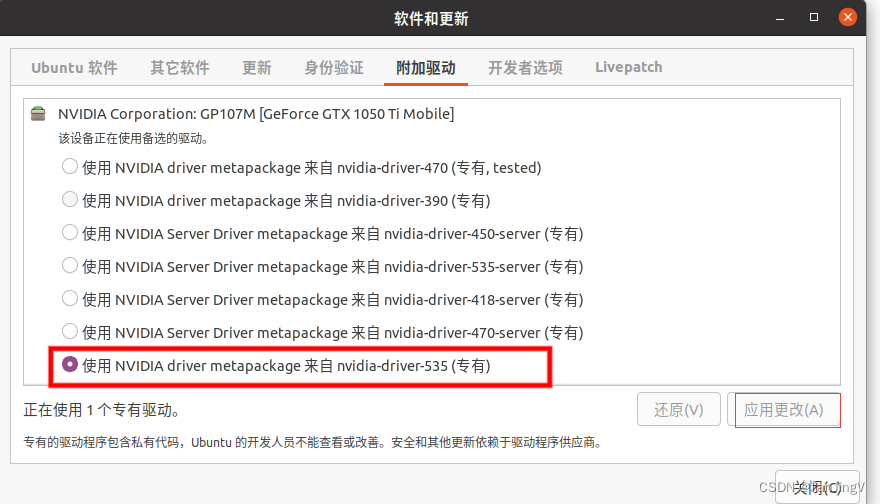The width and height of the screenshot is (880, 504).
Task: Go to the 更新 tab
Action: 256,68
